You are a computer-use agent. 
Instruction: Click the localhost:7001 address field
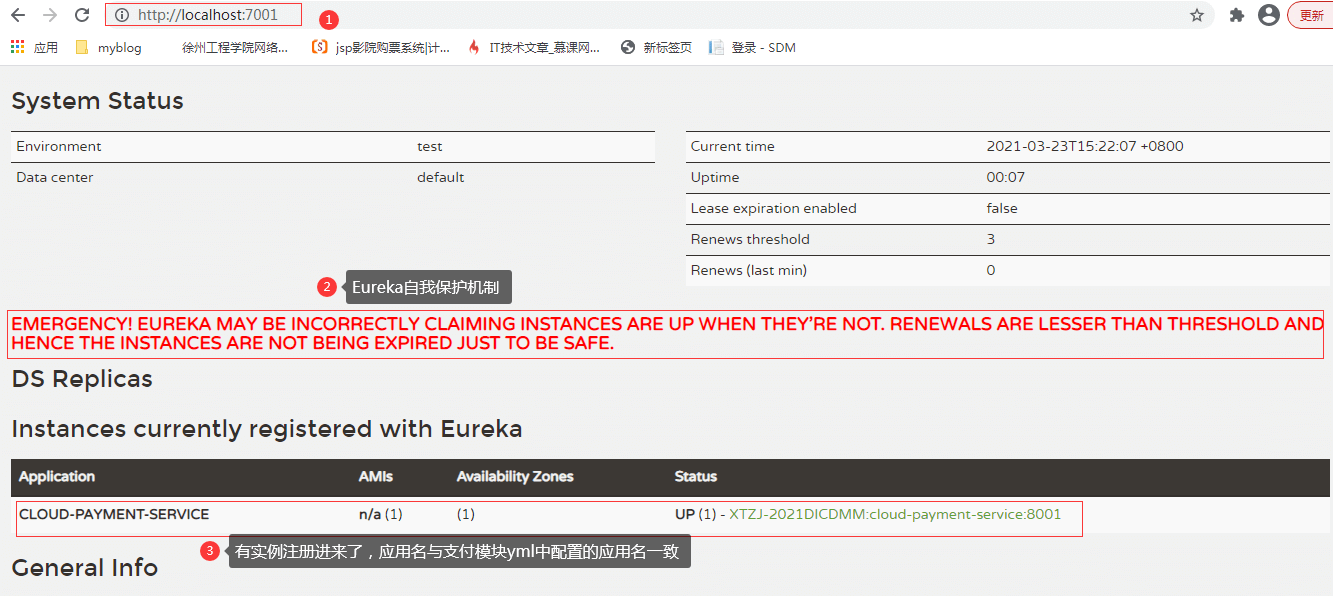pyautogui.click(x=203, y=15)
